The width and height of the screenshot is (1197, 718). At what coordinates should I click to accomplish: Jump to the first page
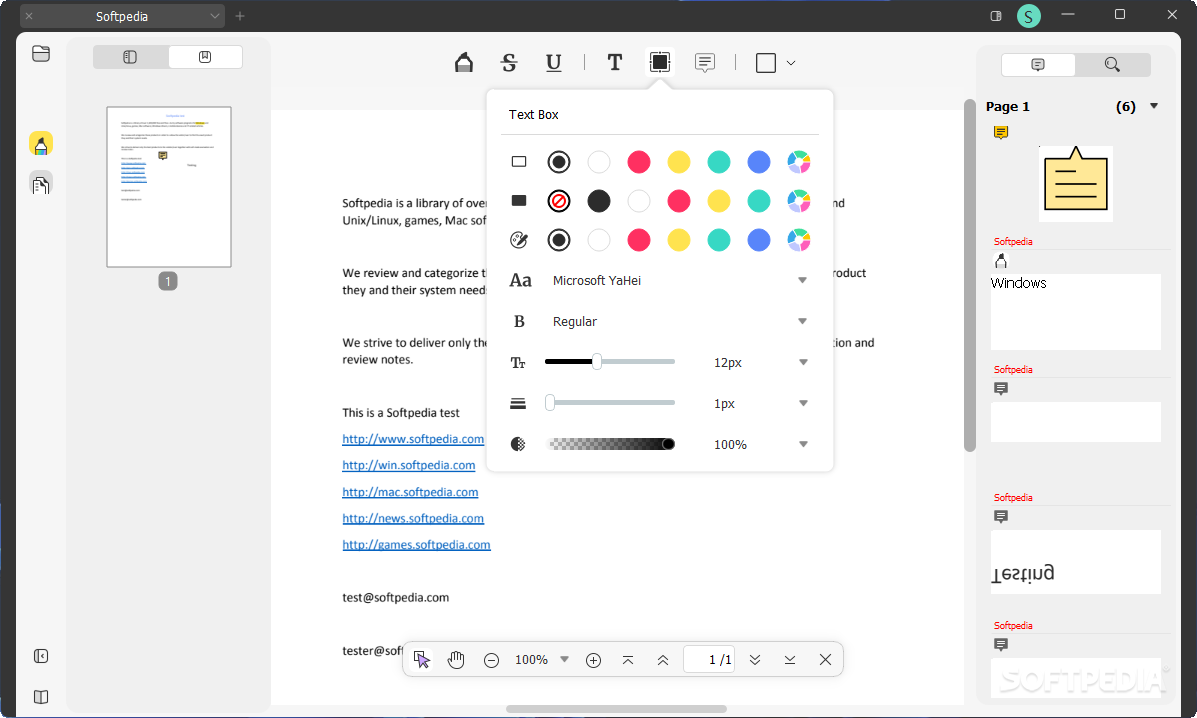click(x=628, y=659)
